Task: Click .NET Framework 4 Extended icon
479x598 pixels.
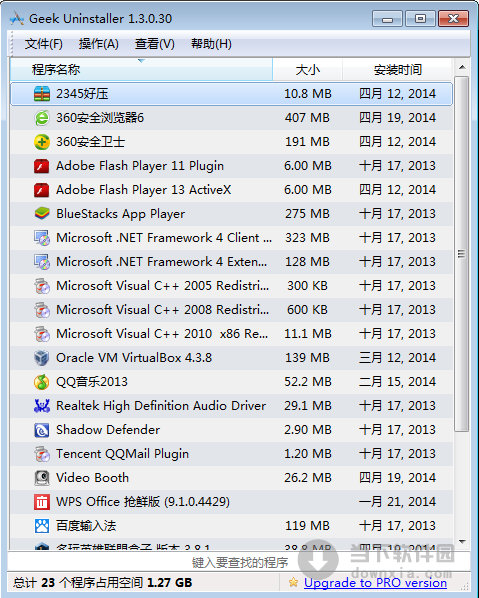Action: 42,262
